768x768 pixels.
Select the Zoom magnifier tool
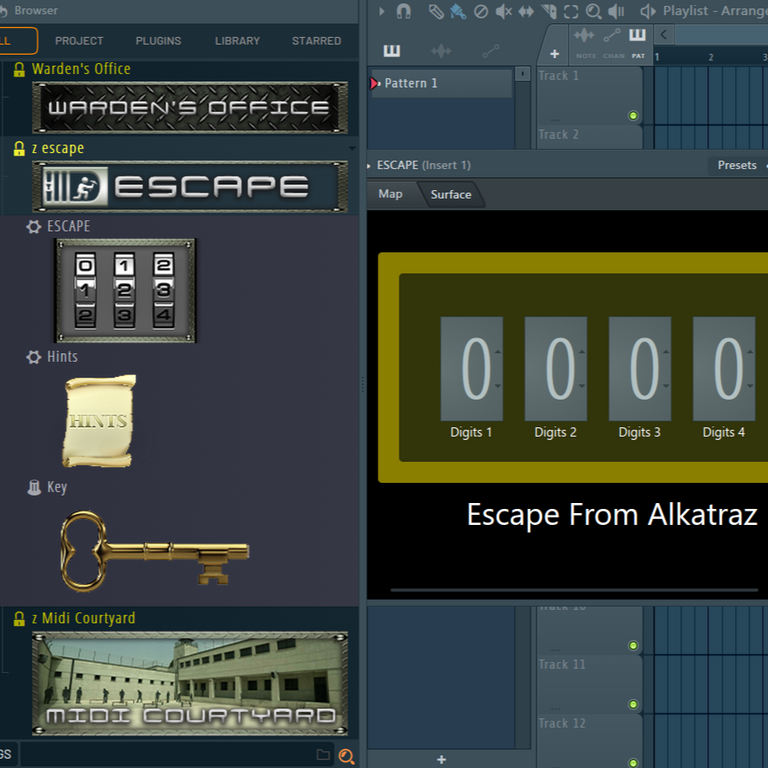click(x=594, y=11)
